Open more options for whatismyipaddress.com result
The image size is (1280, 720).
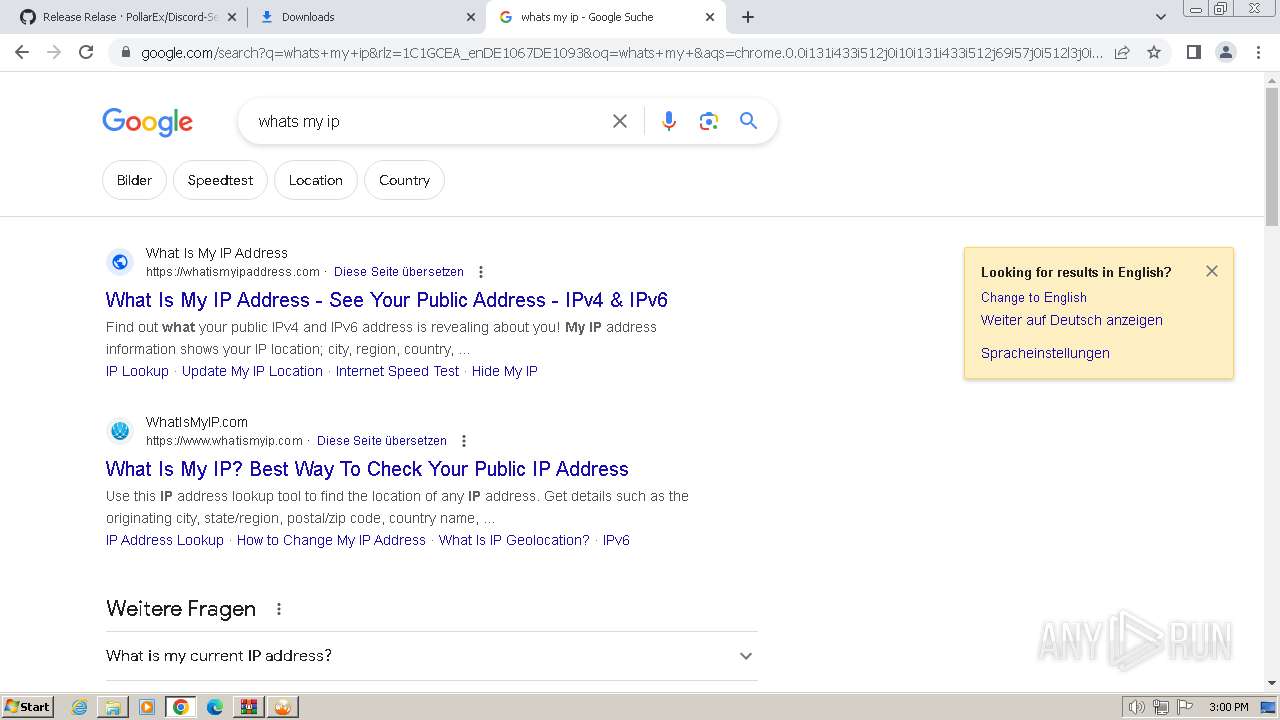coord(481,272)
